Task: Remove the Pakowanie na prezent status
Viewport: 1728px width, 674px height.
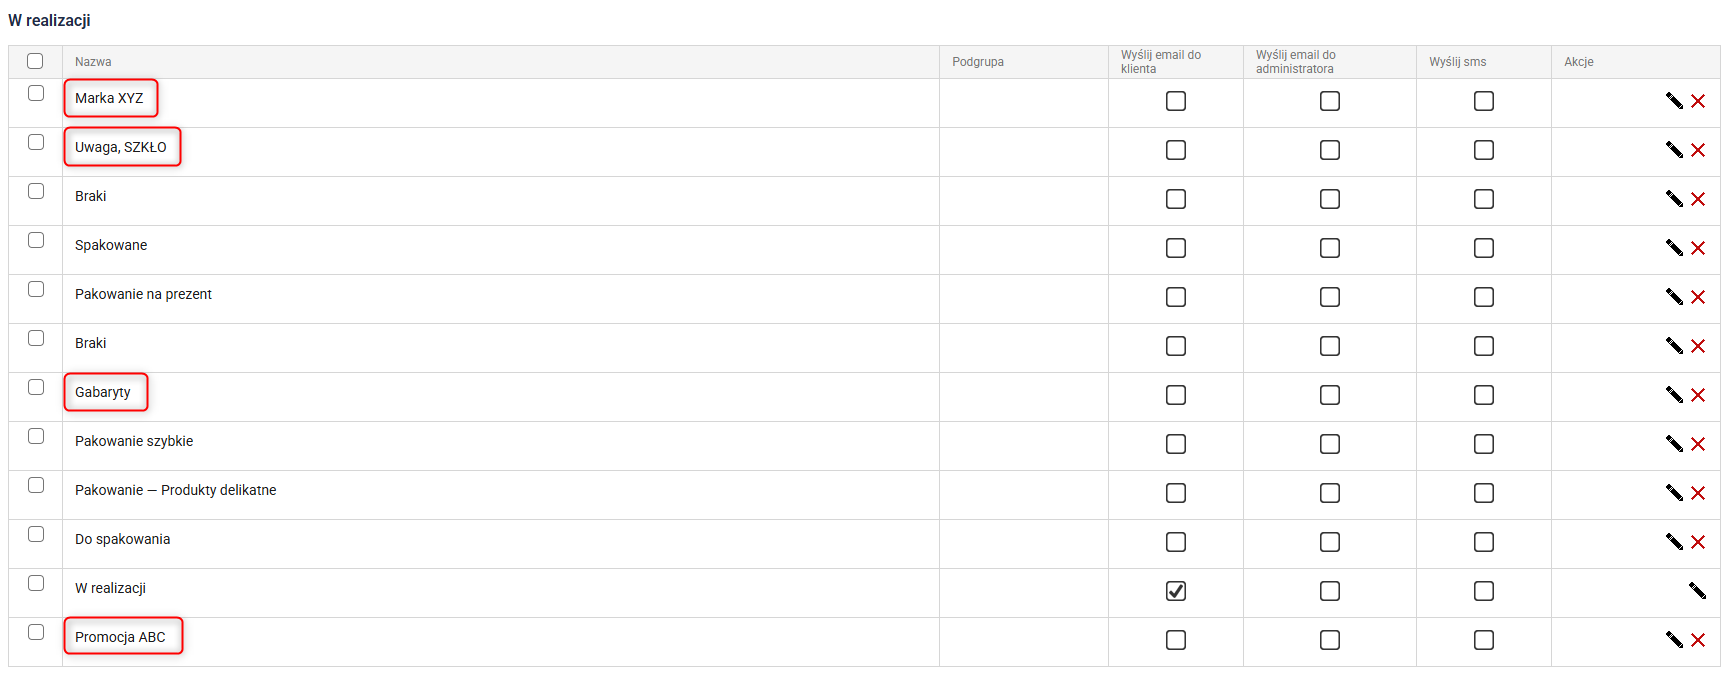Action: tap(1698, 297)
